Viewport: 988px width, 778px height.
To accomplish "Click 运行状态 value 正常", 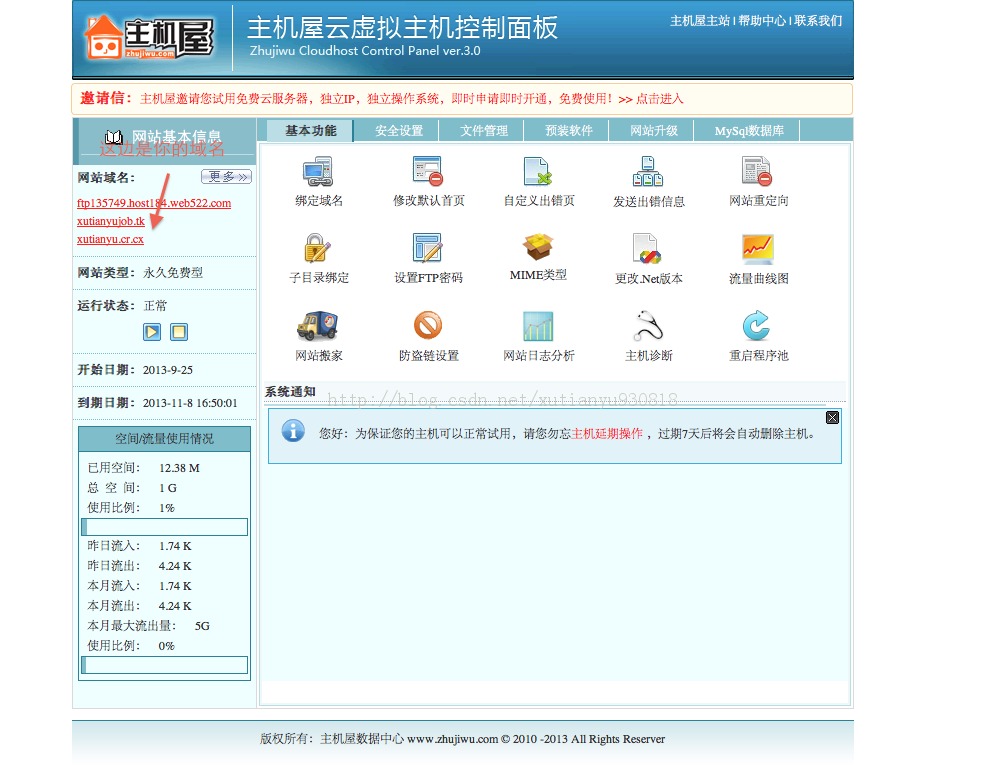I will (x=155, y=306).
